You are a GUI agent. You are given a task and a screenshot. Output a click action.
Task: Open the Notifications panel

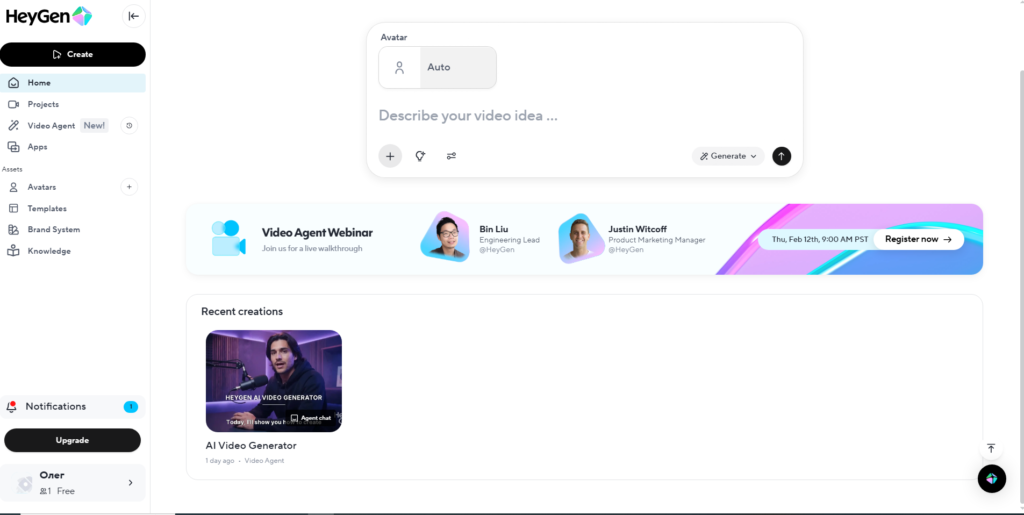click(x=72, y=407)
